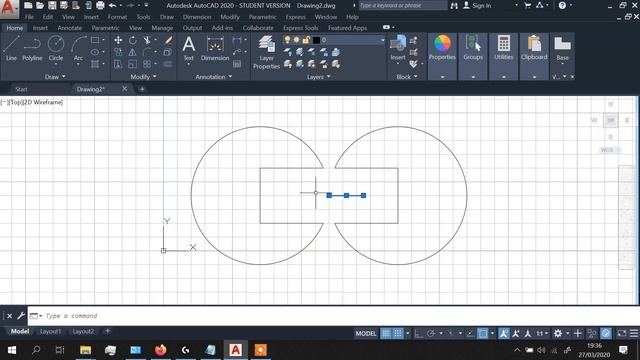Click the Text annotation tool
The image size is (640, 360).
point(188,48)
